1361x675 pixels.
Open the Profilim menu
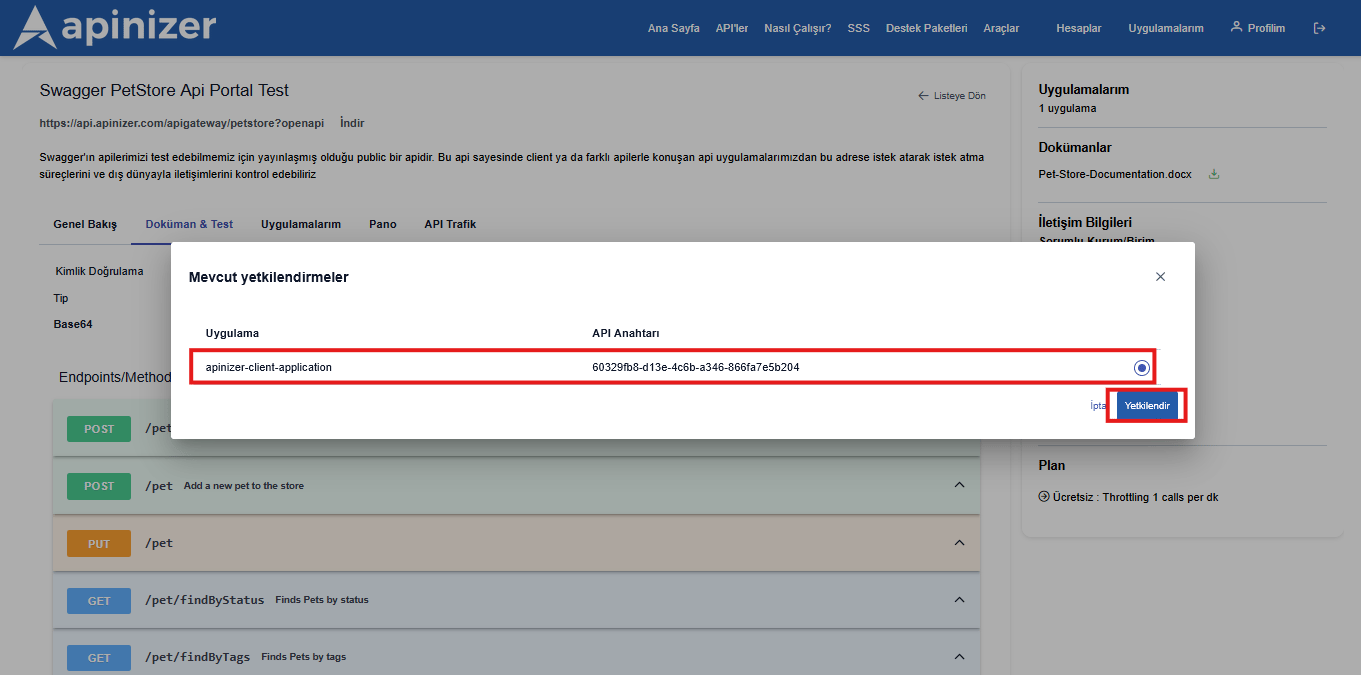pyautogui.click(x=1258, y=28)
